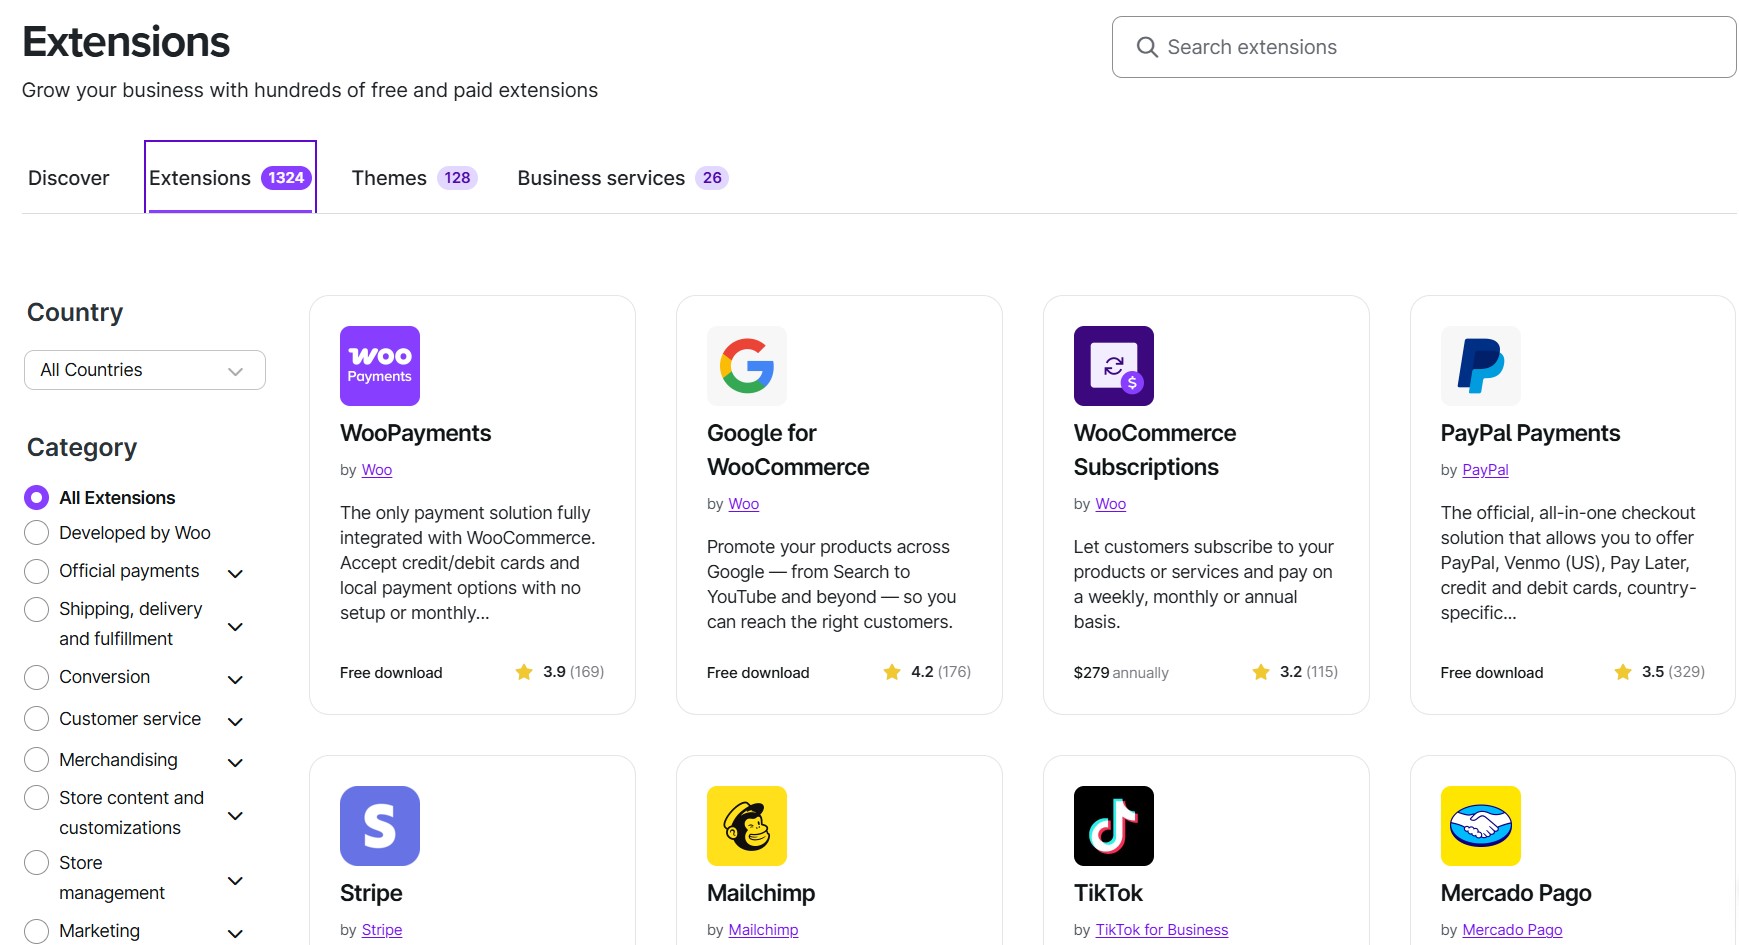Select the Store management radio button
This screenshot has height=945, width=1739.
(36, 863)
